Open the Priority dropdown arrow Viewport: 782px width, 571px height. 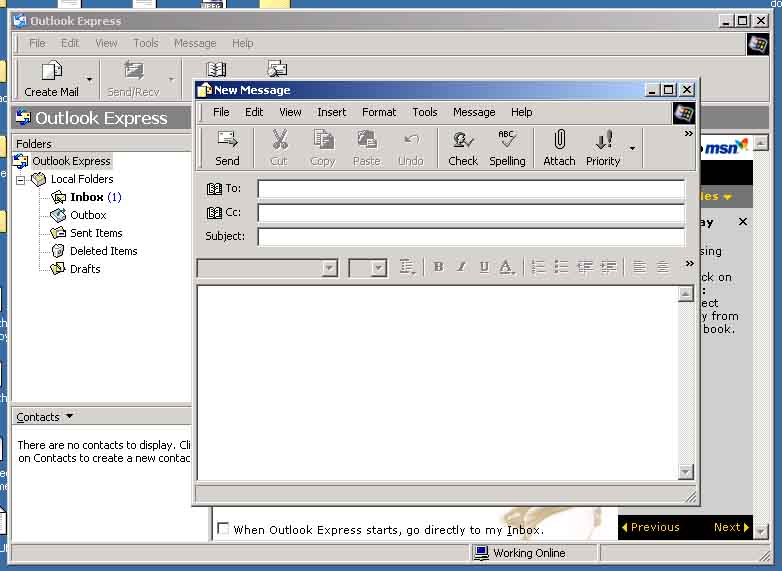click(x=632, y=148)
